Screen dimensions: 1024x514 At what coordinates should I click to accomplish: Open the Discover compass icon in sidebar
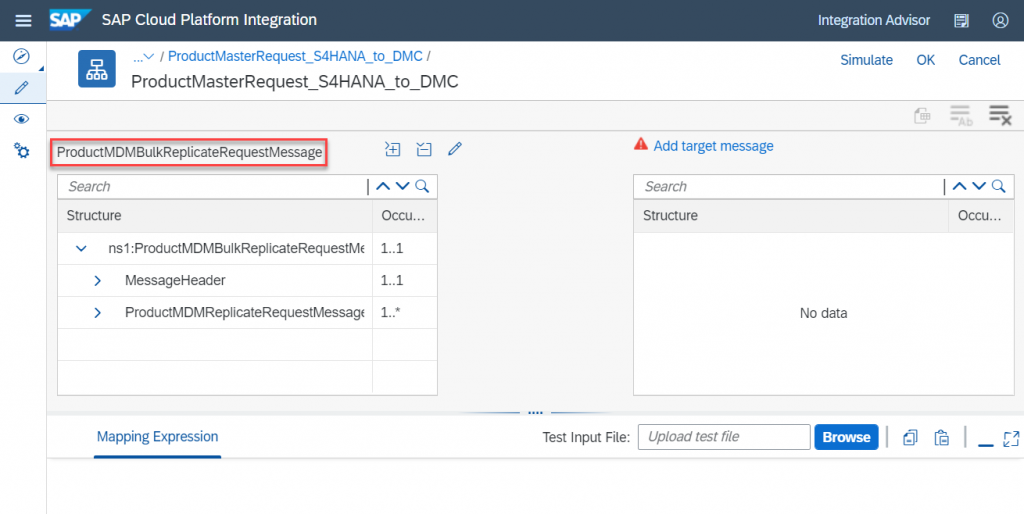22,56
